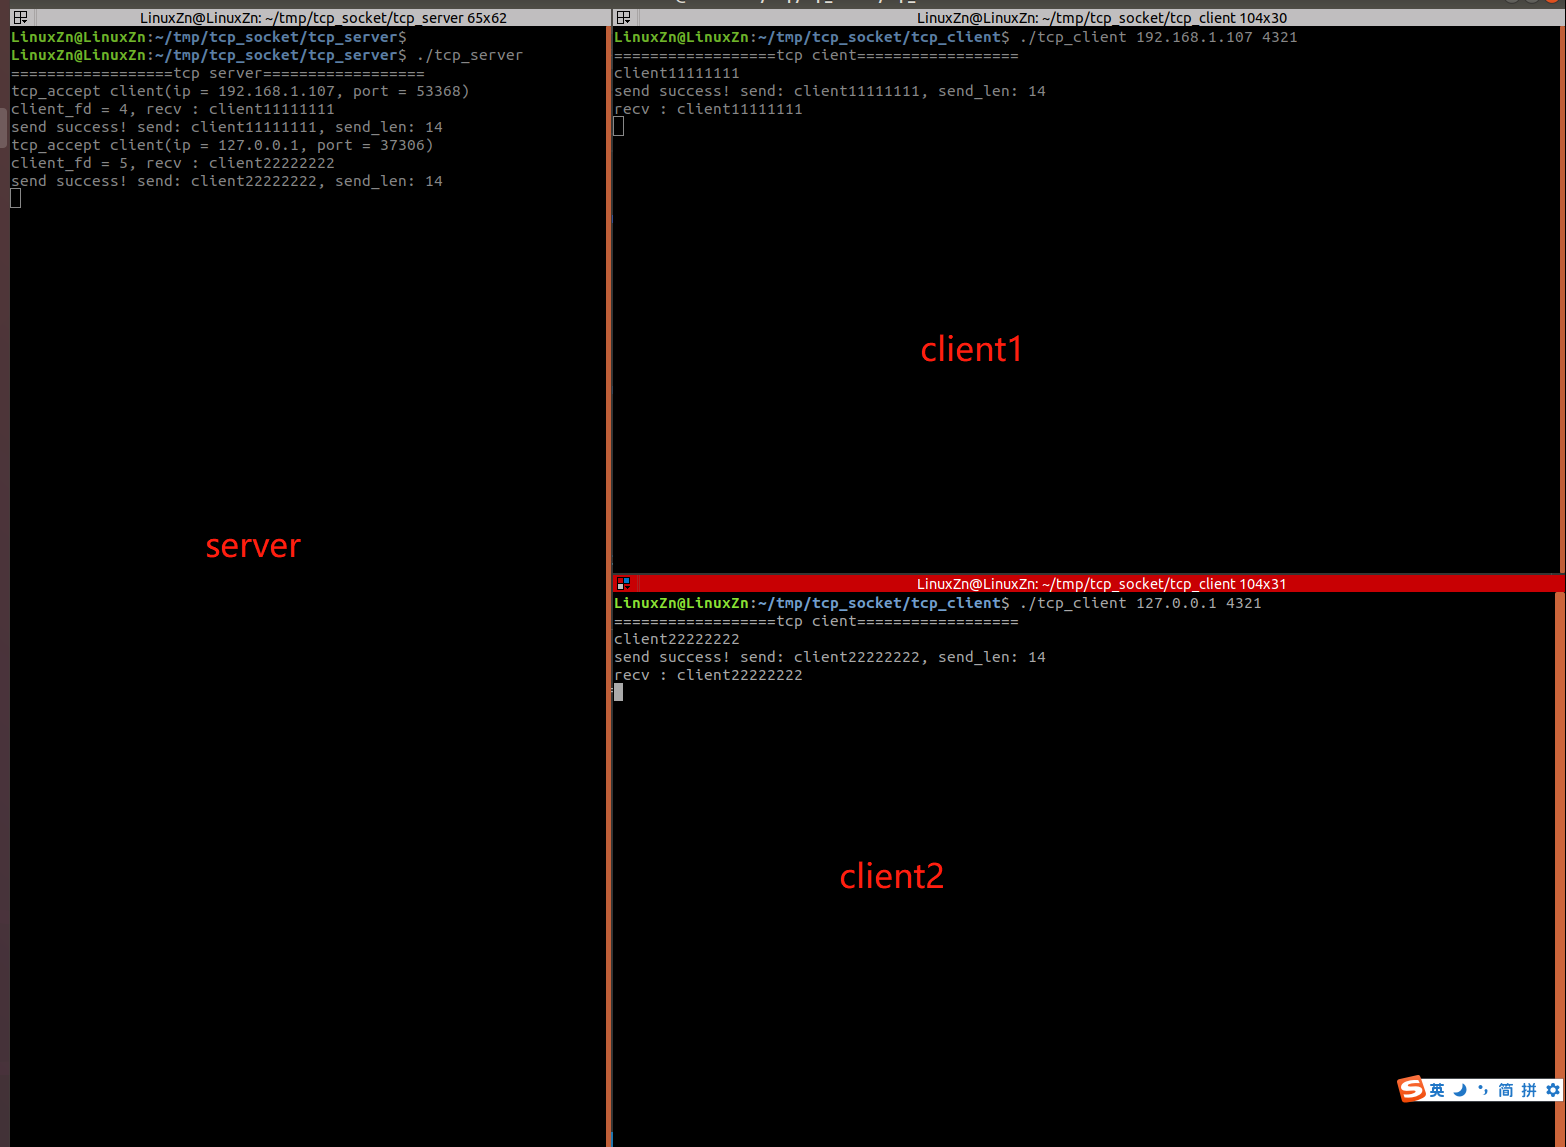Toggle the 英 English/Chinese input mode
Image resolution: width=1566 pixels, height=1147 pixels.
tap(1437, 1090)
